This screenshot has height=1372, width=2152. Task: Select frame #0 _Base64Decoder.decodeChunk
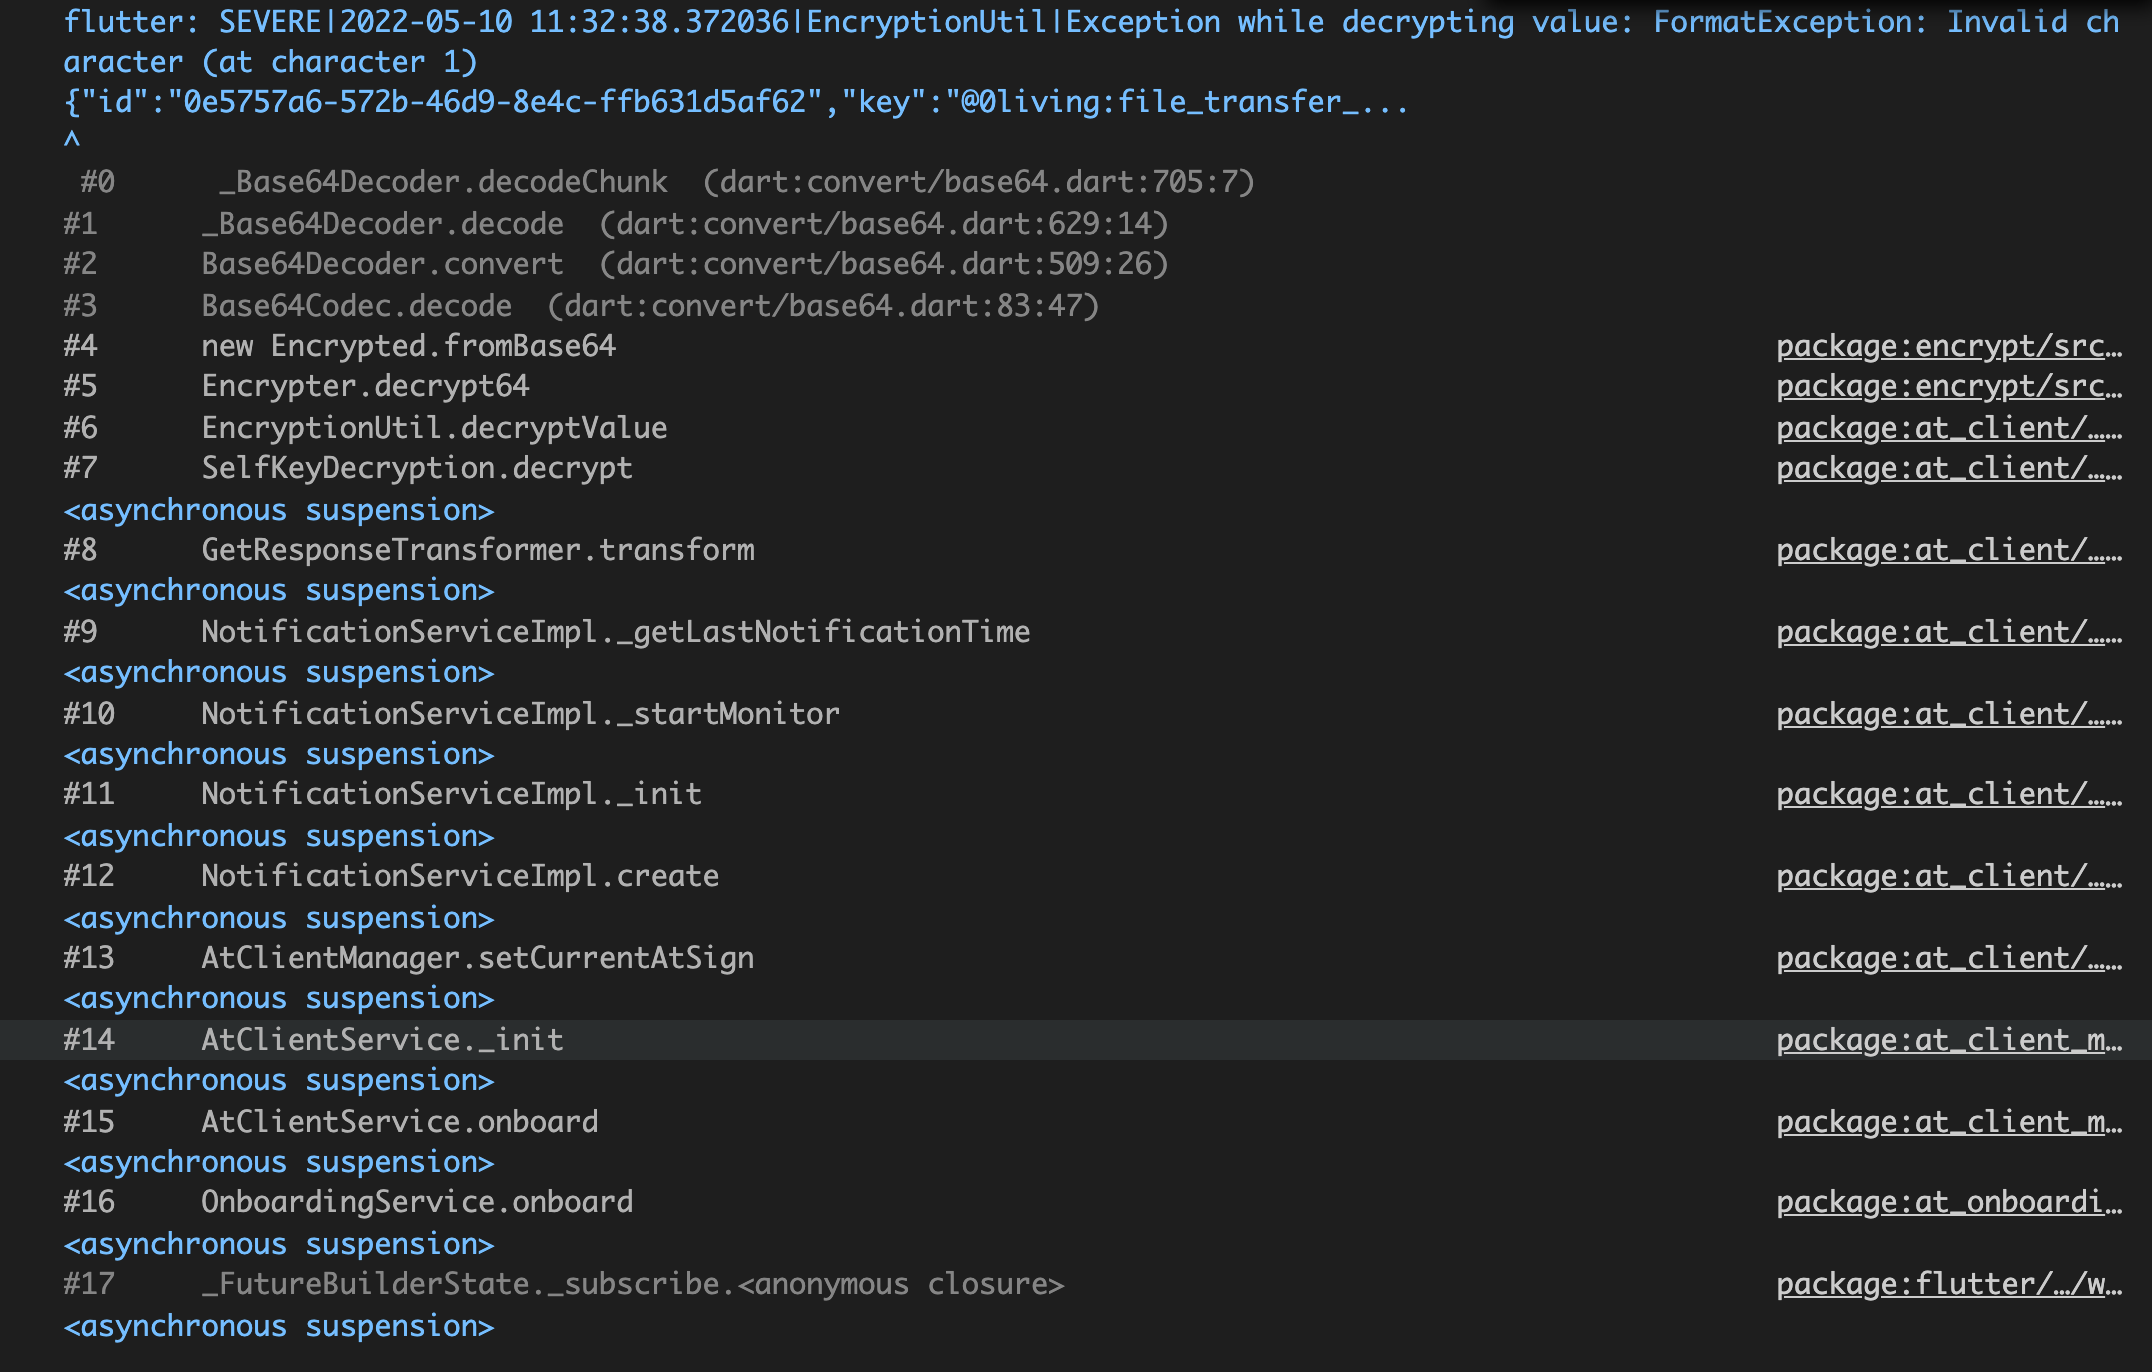point(440,182)
